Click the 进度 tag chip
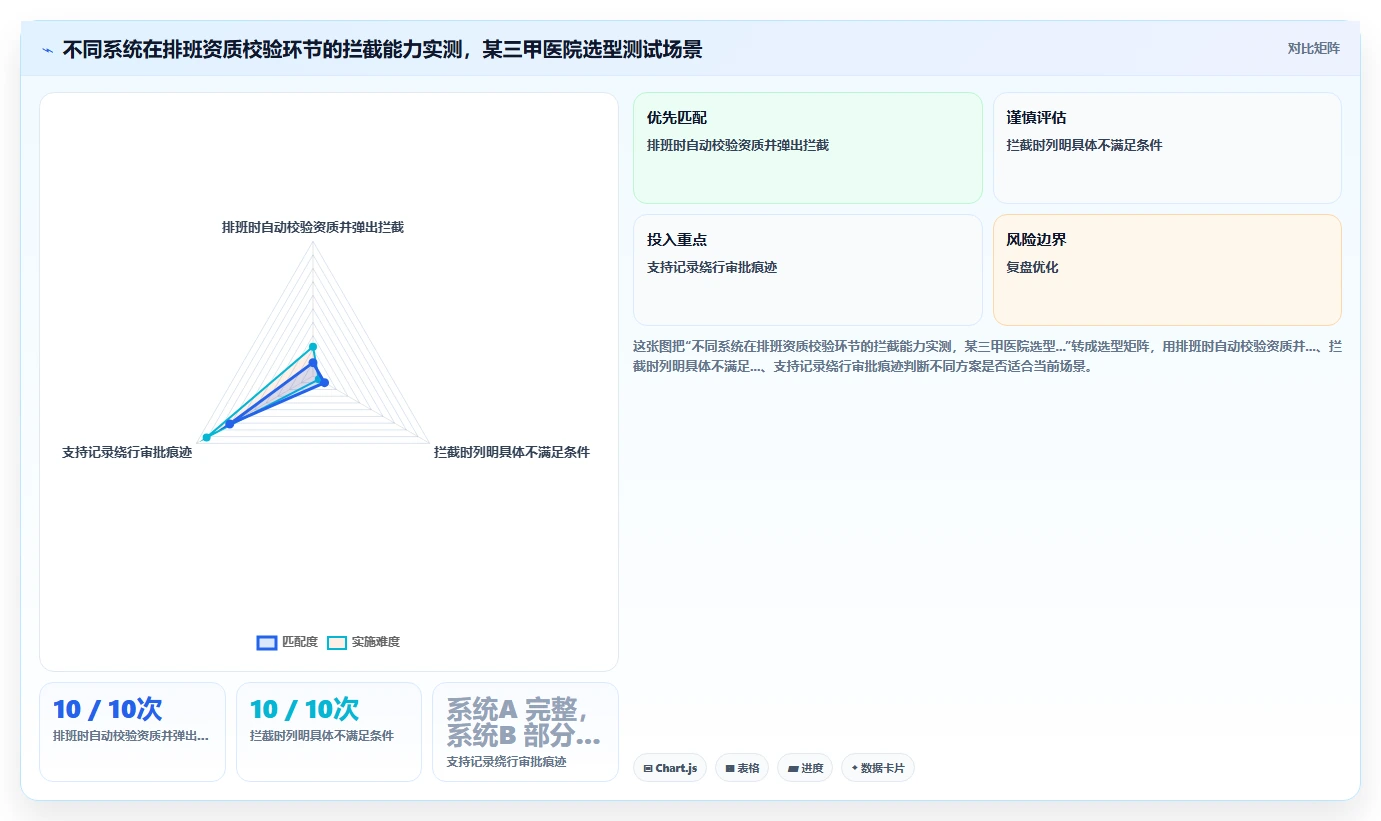1381x821 pixels. (805, 768)
